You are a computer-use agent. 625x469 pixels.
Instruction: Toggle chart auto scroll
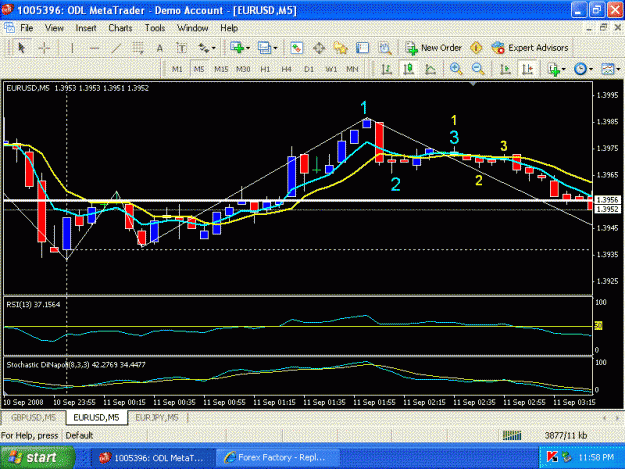pos(505,69)
